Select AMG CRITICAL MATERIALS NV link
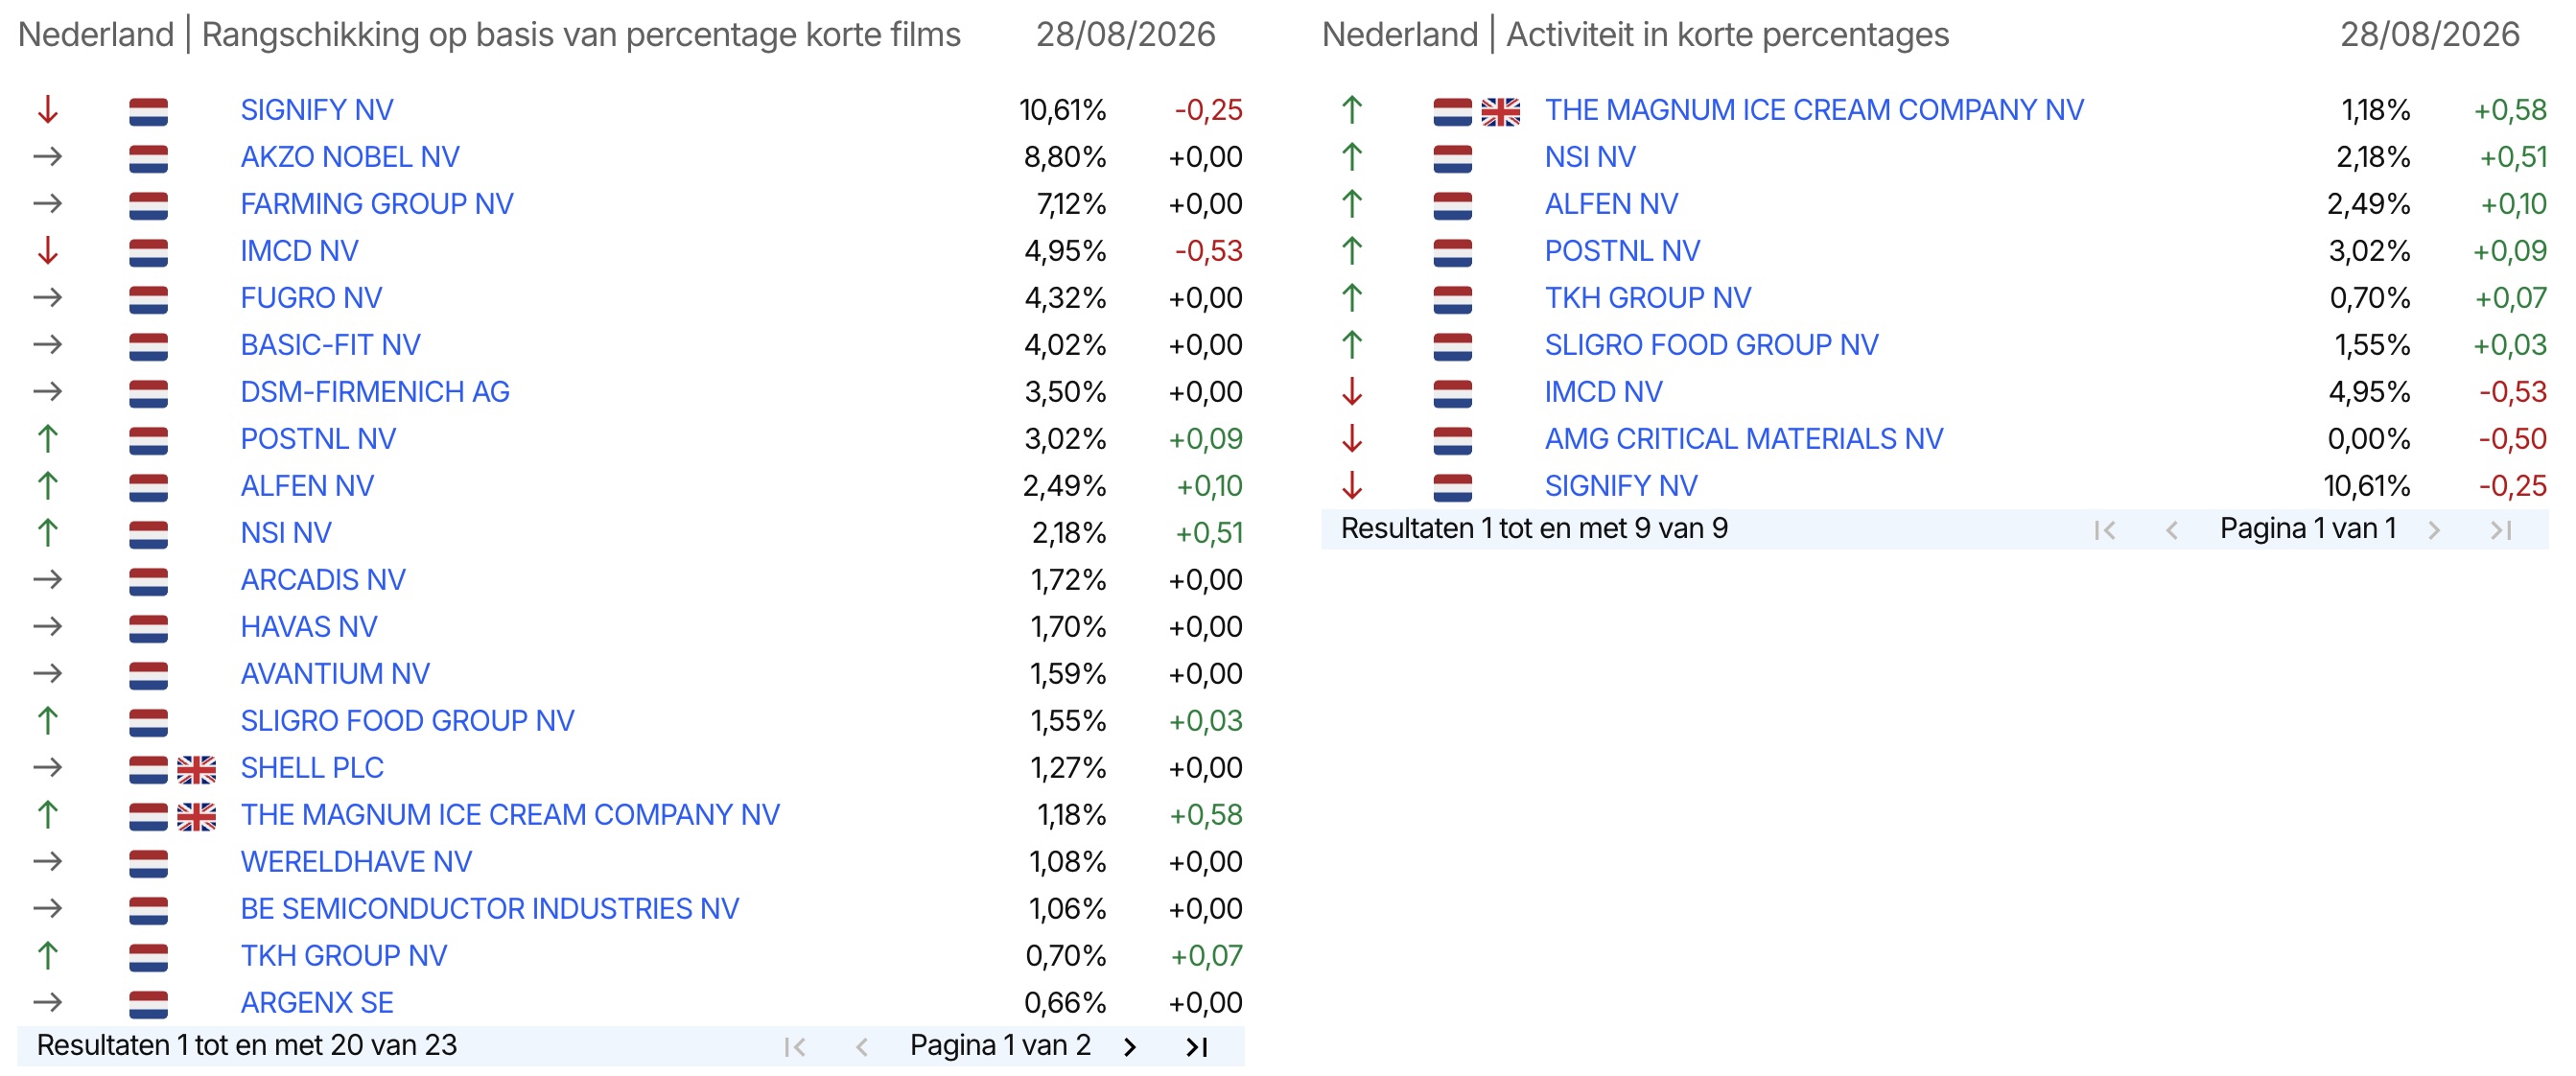Image resolution: width=2576 pixels, height=1076 pixels. [1743, 439]
